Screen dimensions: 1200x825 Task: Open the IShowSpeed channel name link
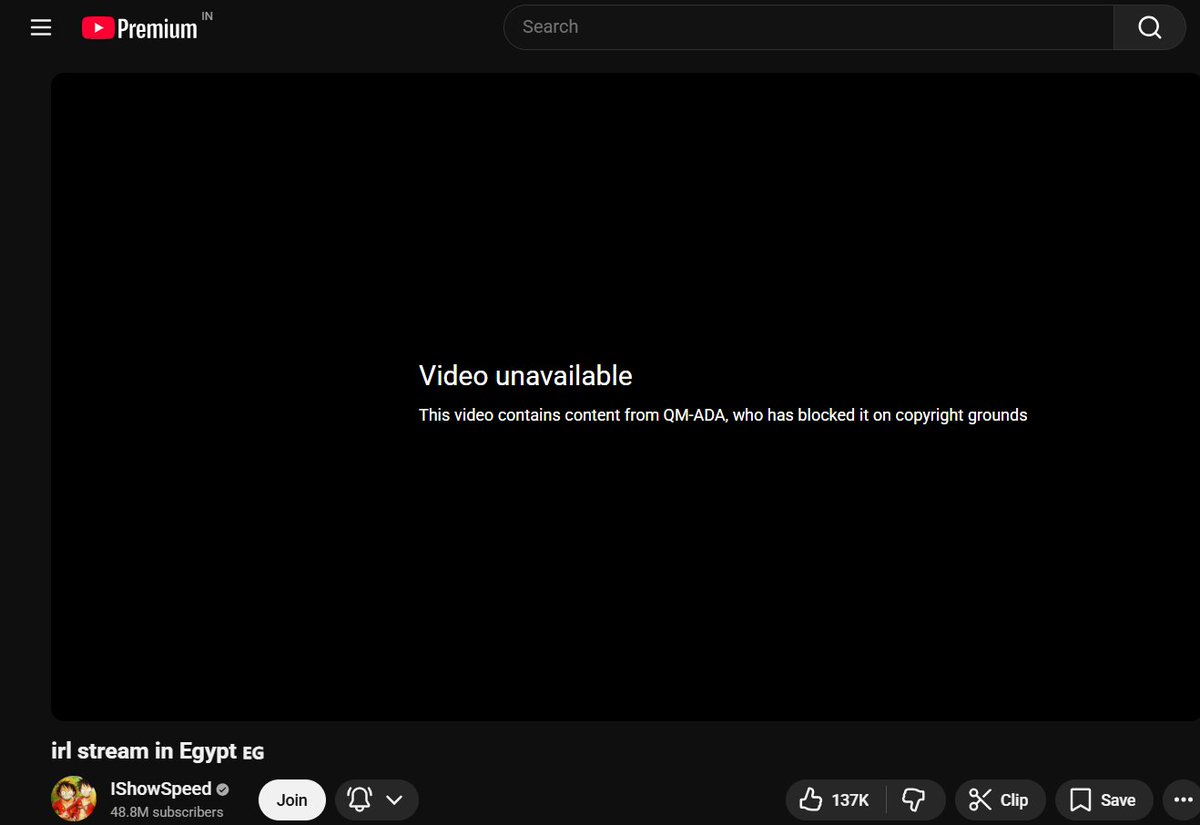pyautogui.click(x=160, y=789)
